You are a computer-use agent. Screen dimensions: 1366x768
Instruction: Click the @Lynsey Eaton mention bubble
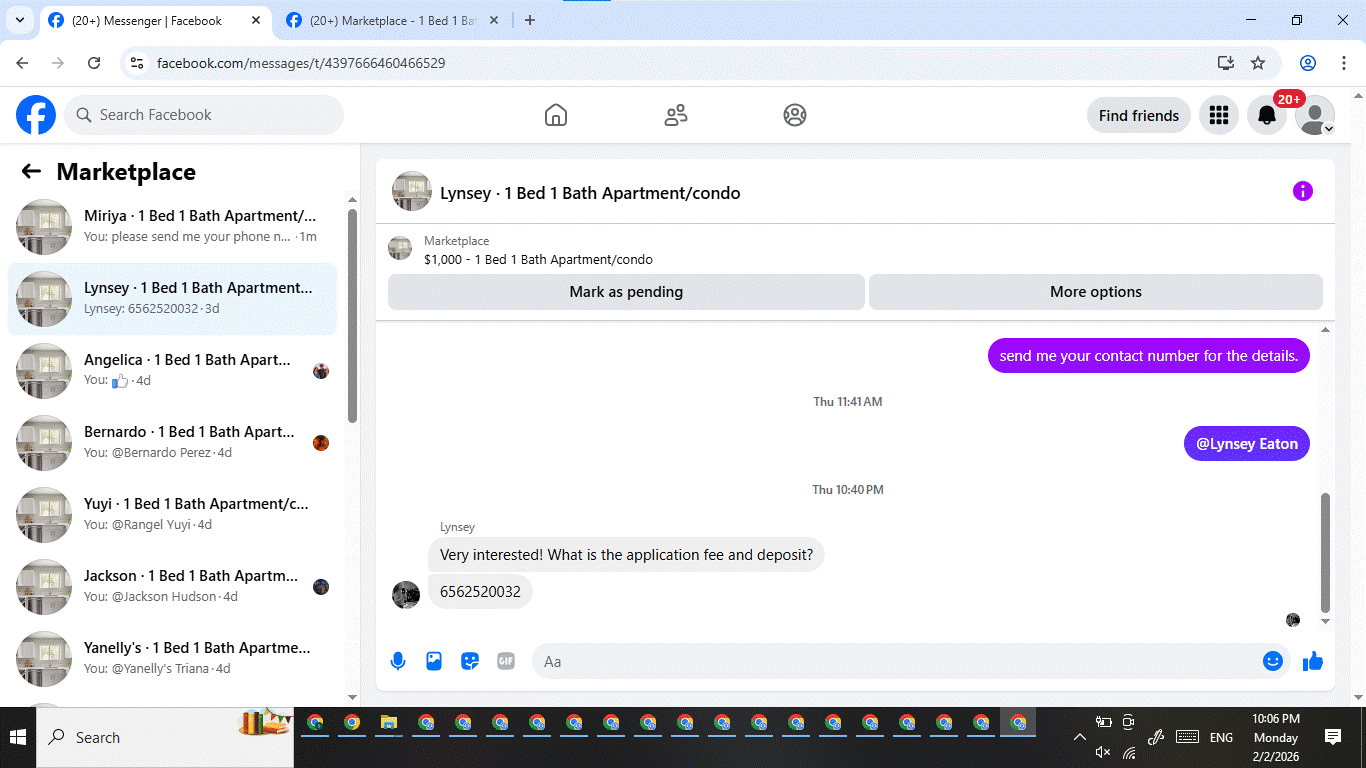1247,444
